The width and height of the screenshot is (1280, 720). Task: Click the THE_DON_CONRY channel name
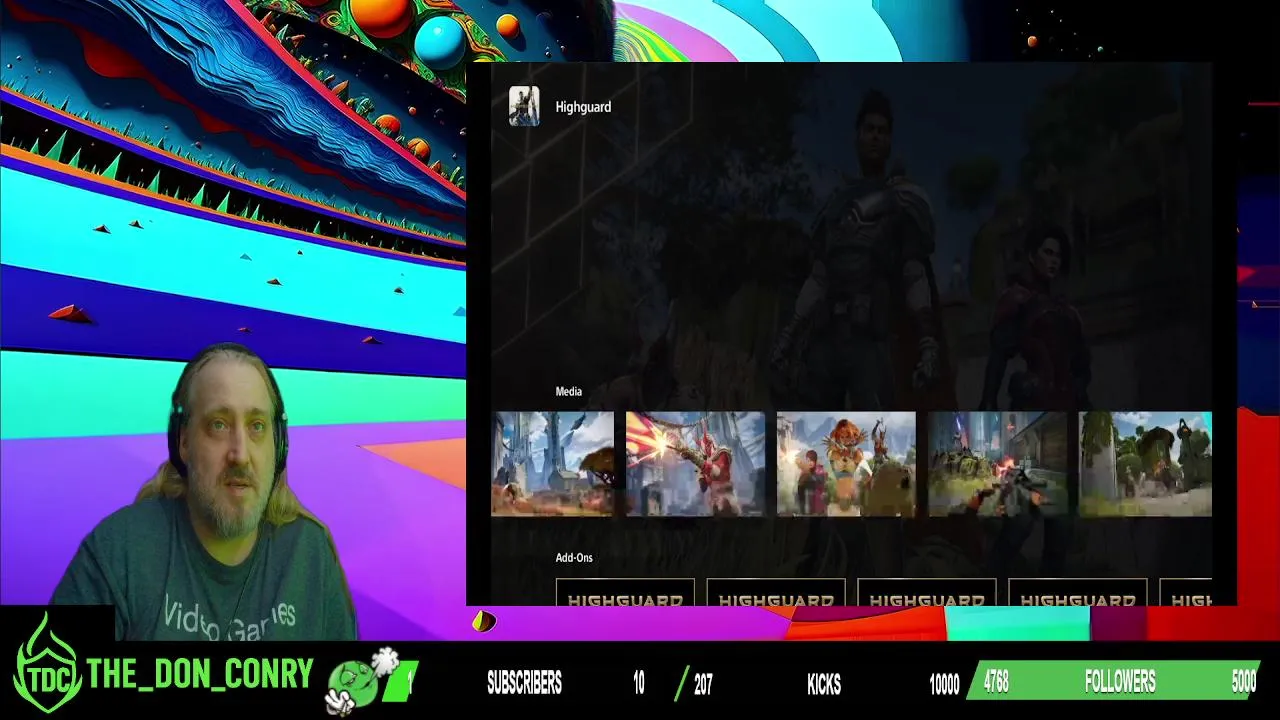coord(200,675)
